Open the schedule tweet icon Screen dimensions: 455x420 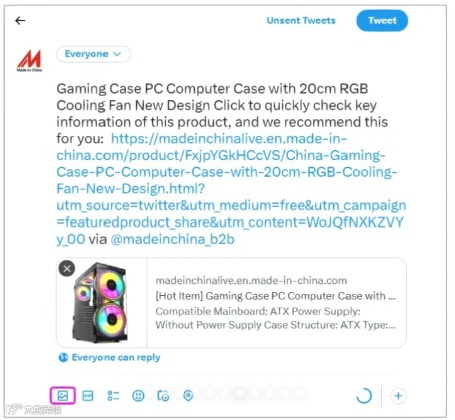(163, 396)
